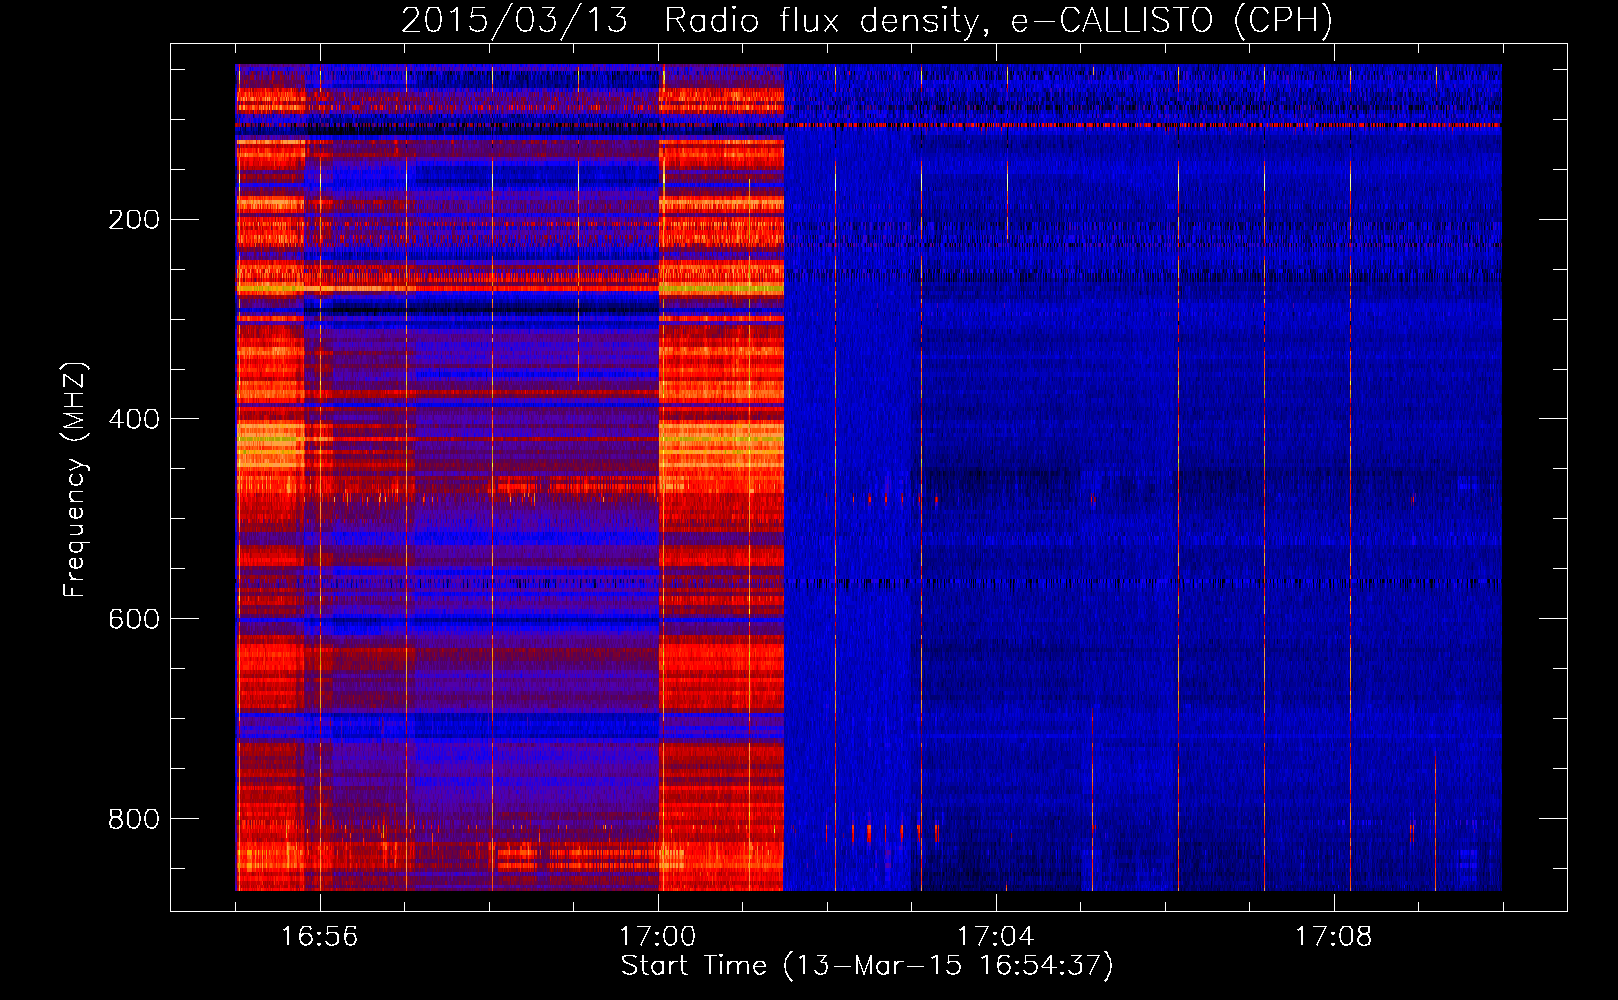The image size is (1618, 1000).
Task: Click the 200 frequency tick label
Action: [134, 220]
